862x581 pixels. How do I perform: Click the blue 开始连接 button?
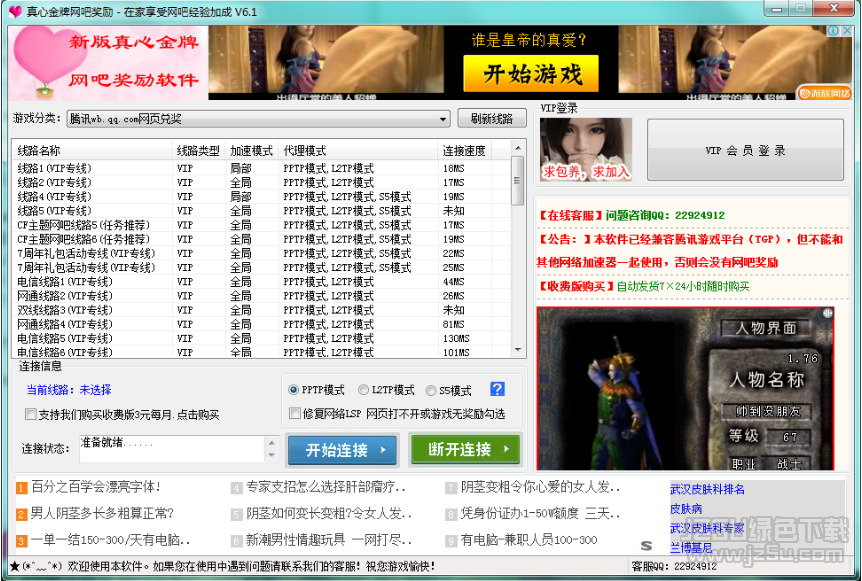click(342, 450)
